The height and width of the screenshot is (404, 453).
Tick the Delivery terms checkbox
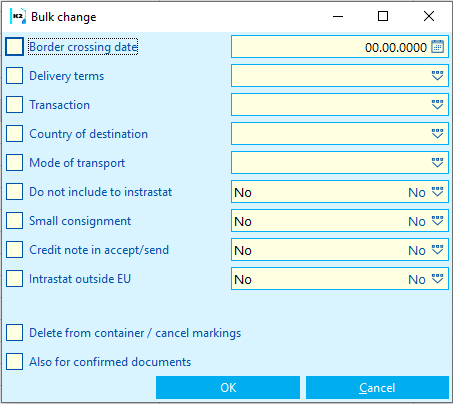(x=14, y=75)
